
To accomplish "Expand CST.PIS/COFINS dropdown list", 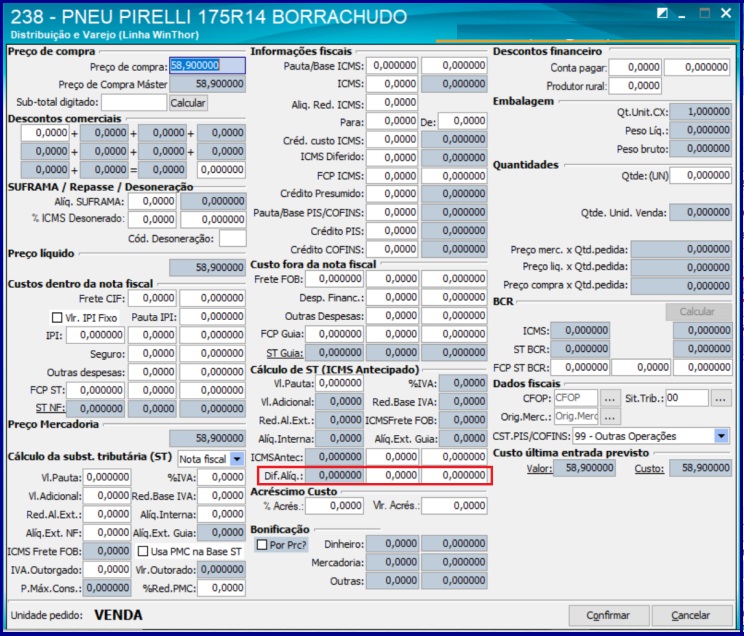I will click(x=721, y=436).
